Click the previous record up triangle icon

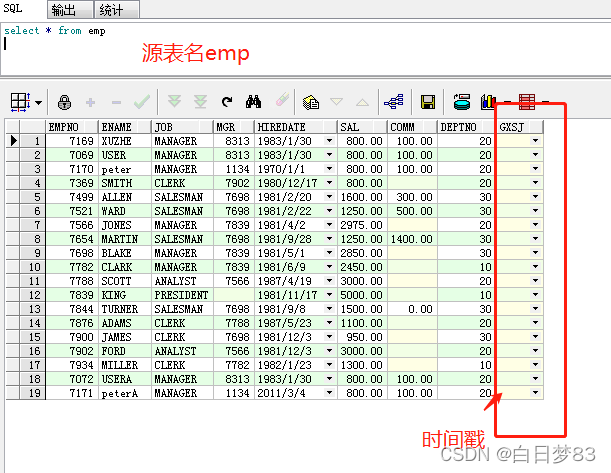point(362,102)
